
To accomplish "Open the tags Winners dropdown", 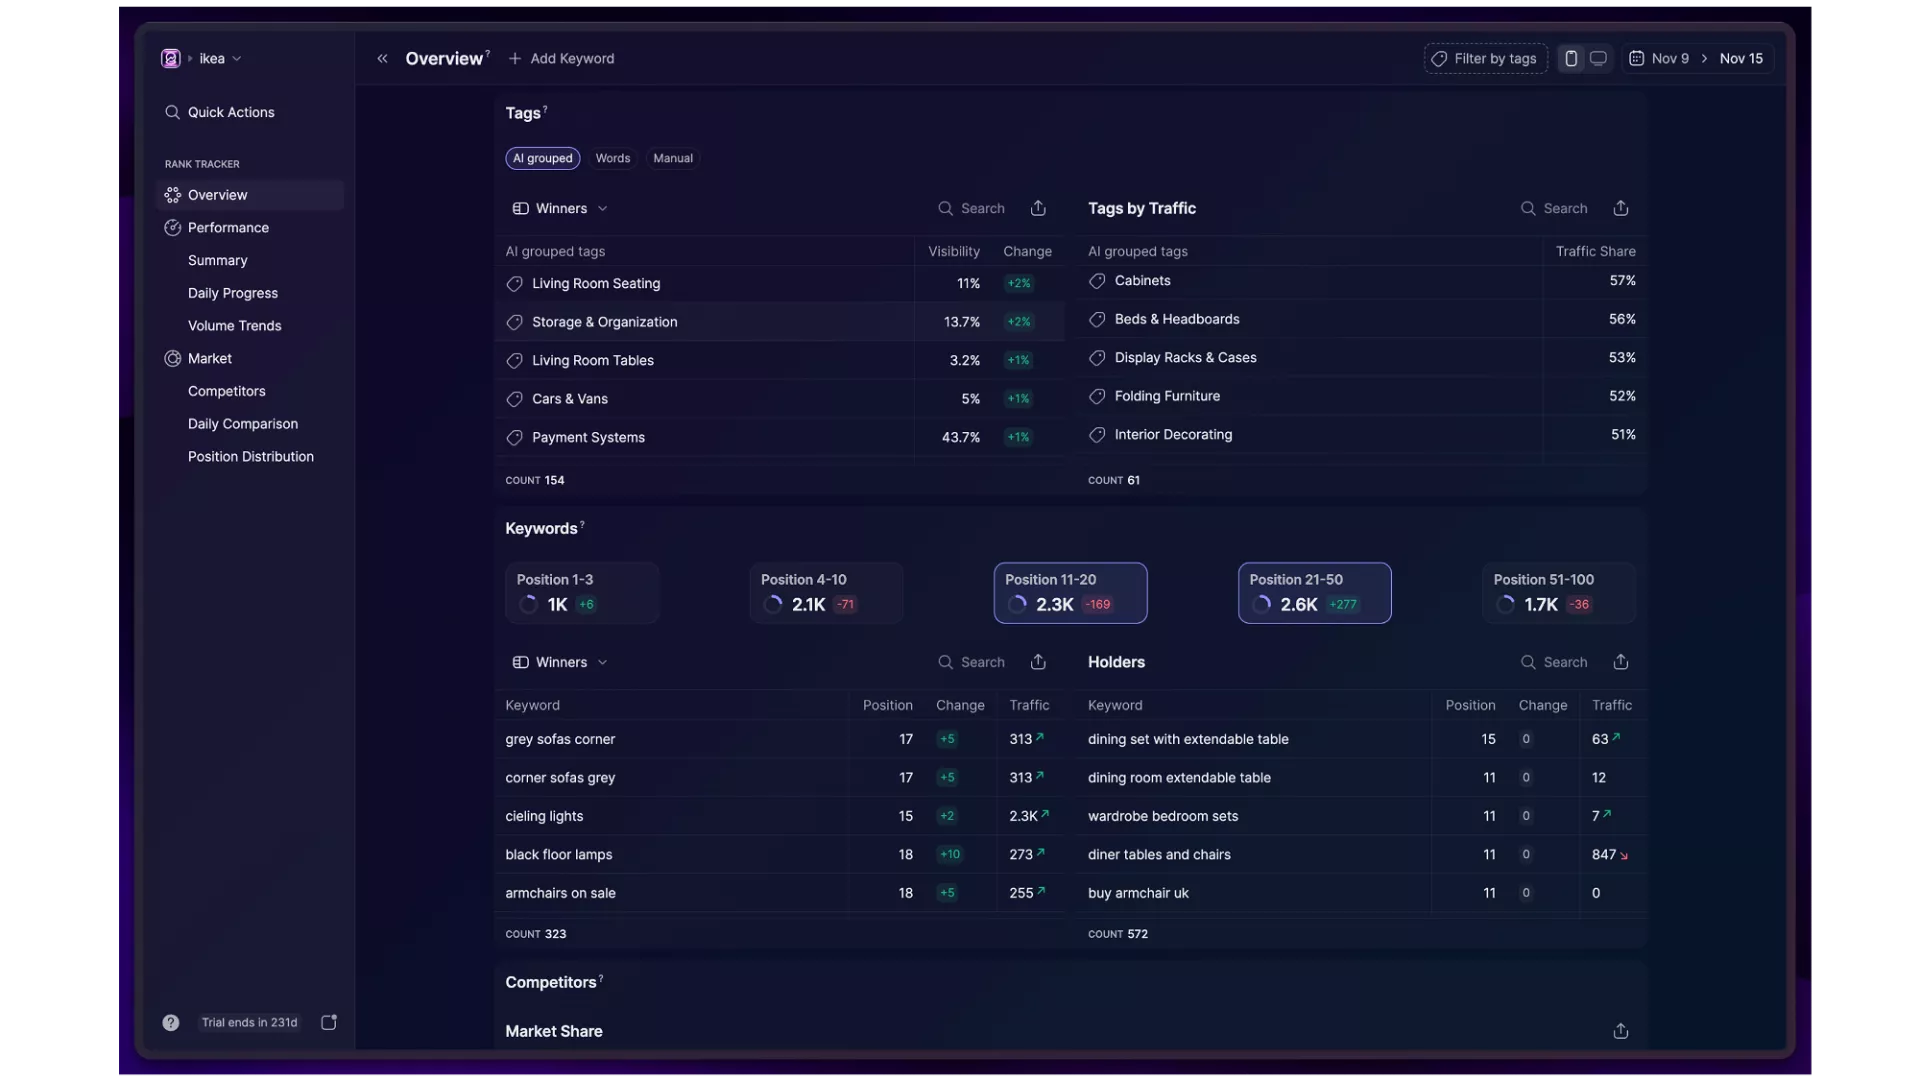I will (x=561, y=208).
